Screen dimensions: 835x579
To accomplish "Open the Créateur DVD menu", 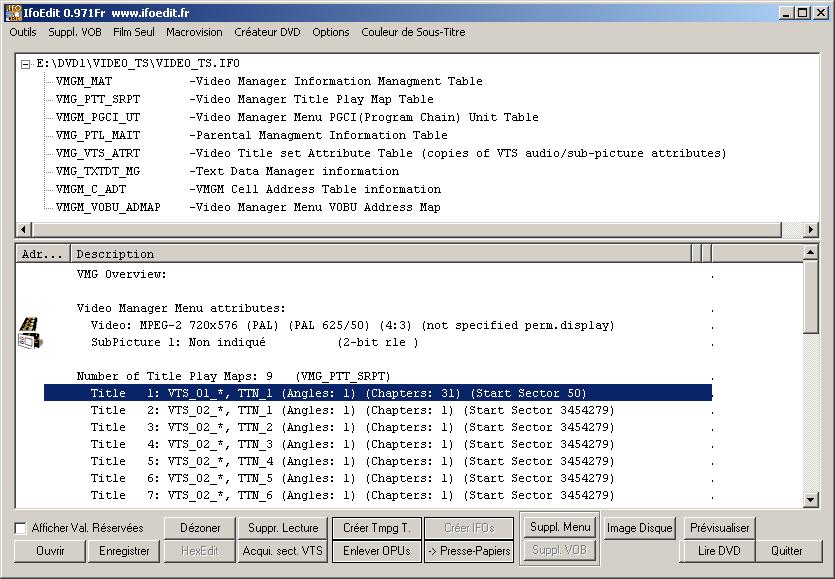I will coord(267,32).
